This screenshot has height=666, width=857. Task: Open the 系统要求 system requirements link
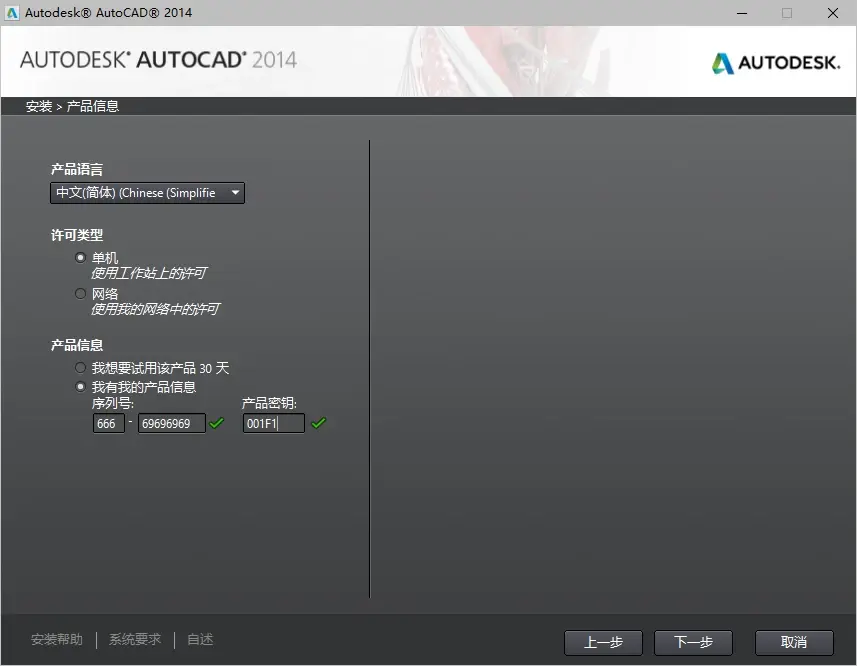click(135, 639)
